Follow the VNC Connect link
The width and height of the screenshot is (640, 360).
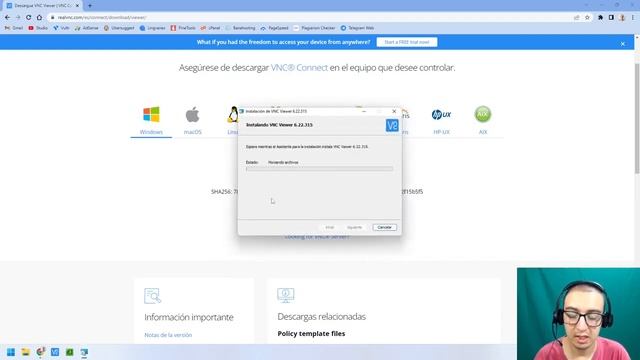[299, 67]
